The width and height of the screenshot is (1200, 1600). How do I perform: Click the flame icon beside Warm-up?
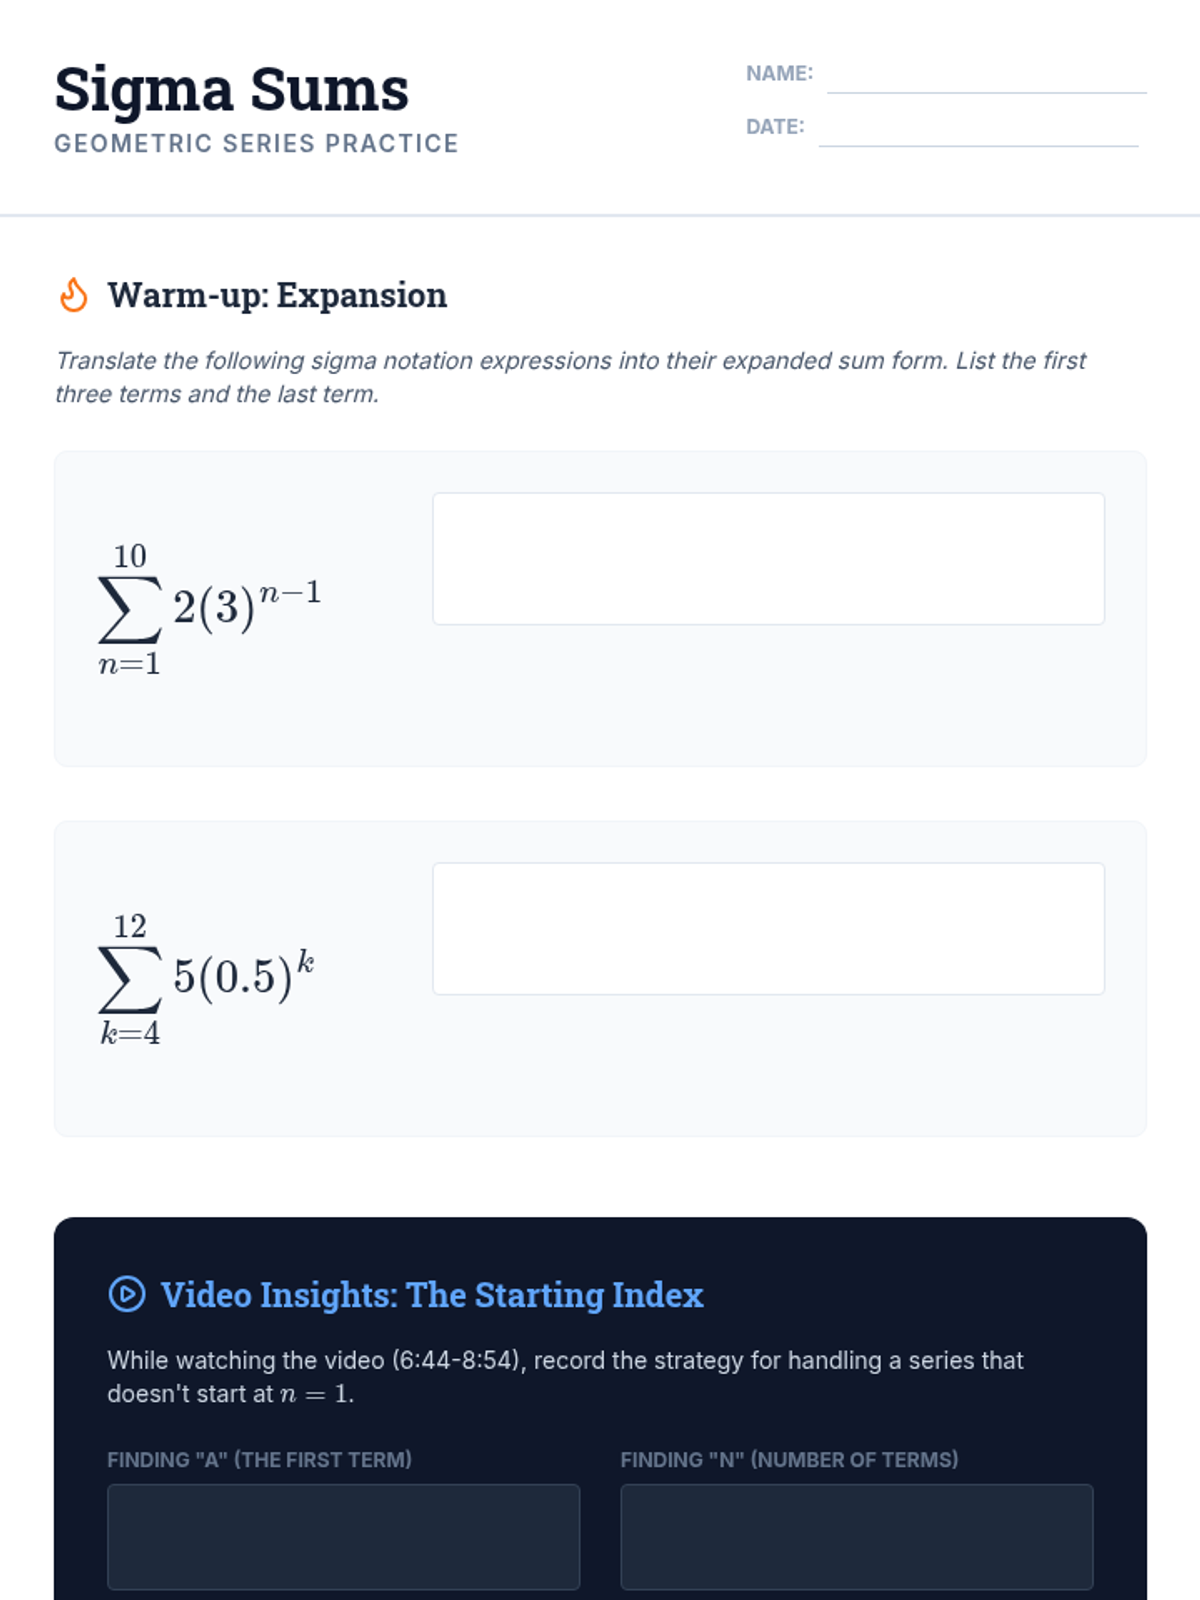(x=74, y=295)
